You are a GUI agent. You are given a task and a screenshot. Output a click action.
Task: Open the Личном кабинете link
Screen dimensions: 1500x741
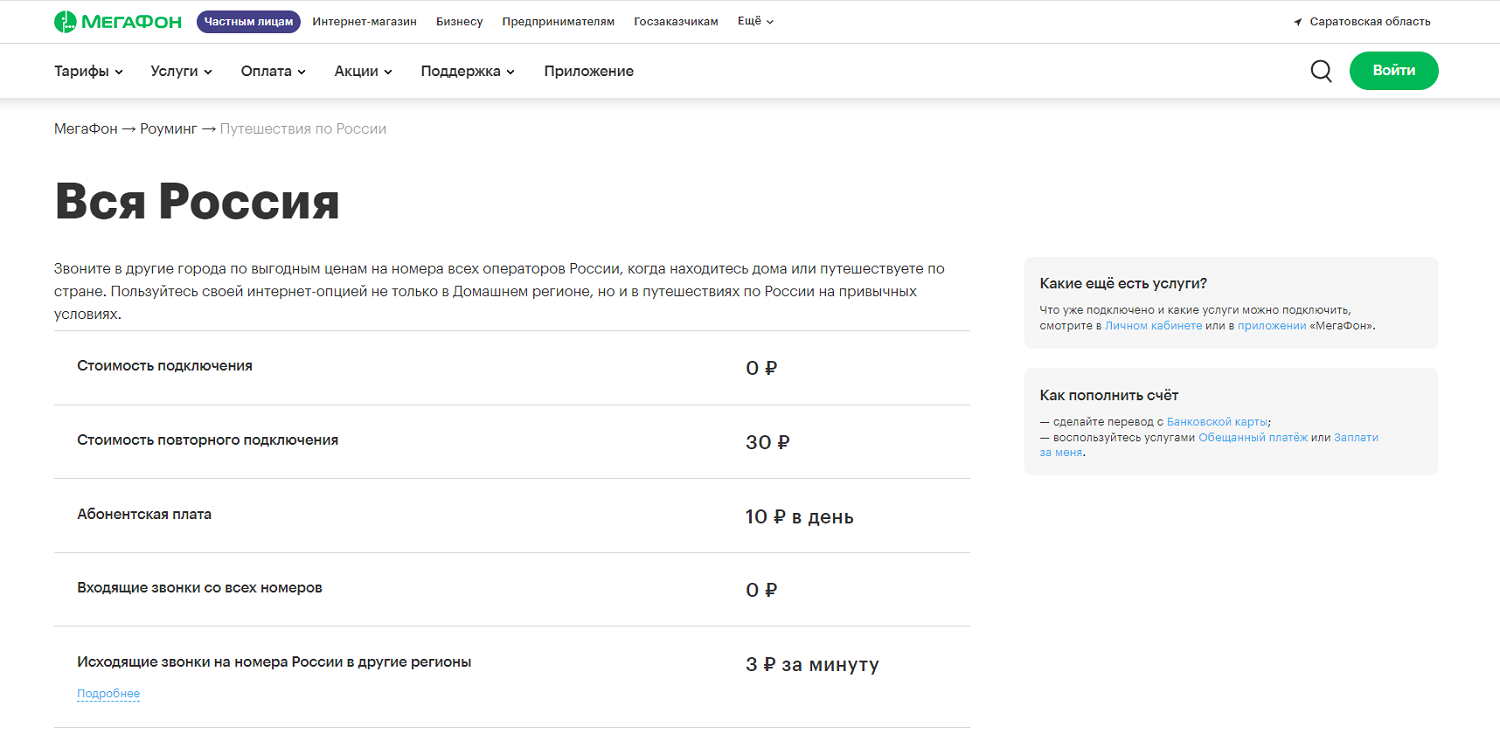(x=1154, y=326)
